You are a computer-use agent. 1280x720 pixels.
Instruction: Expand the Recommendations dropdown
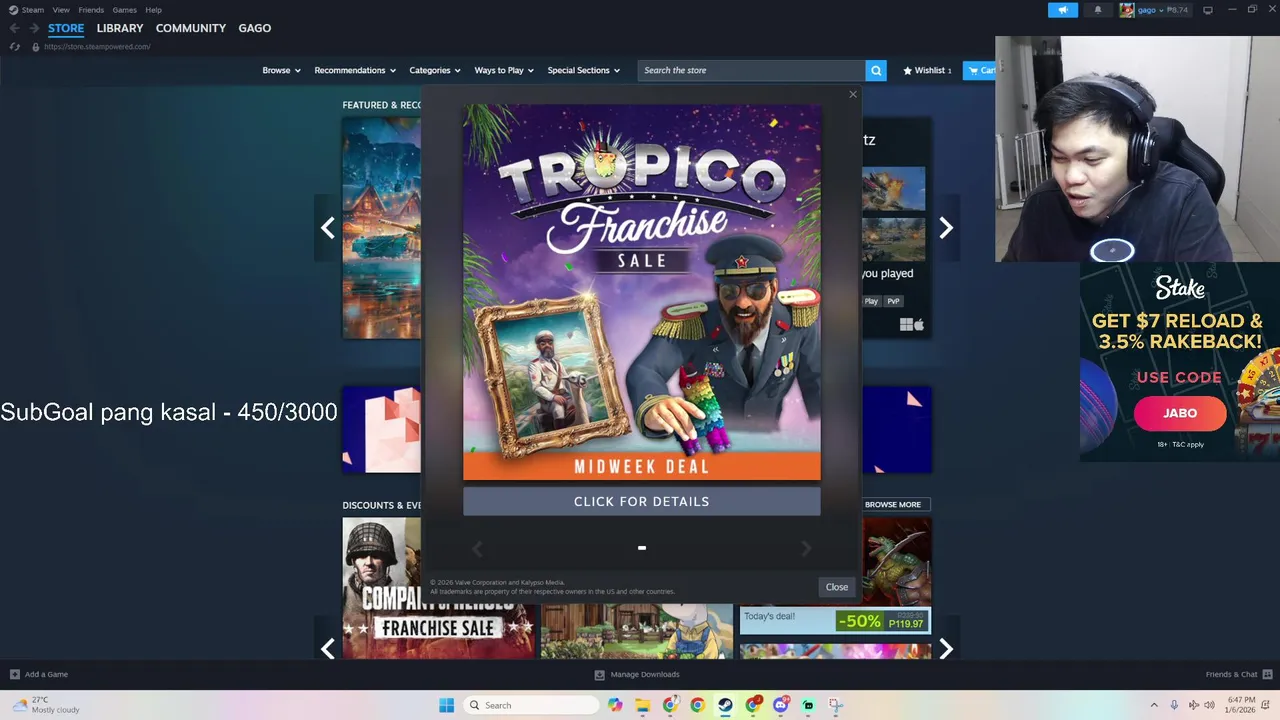coord(355,70)
